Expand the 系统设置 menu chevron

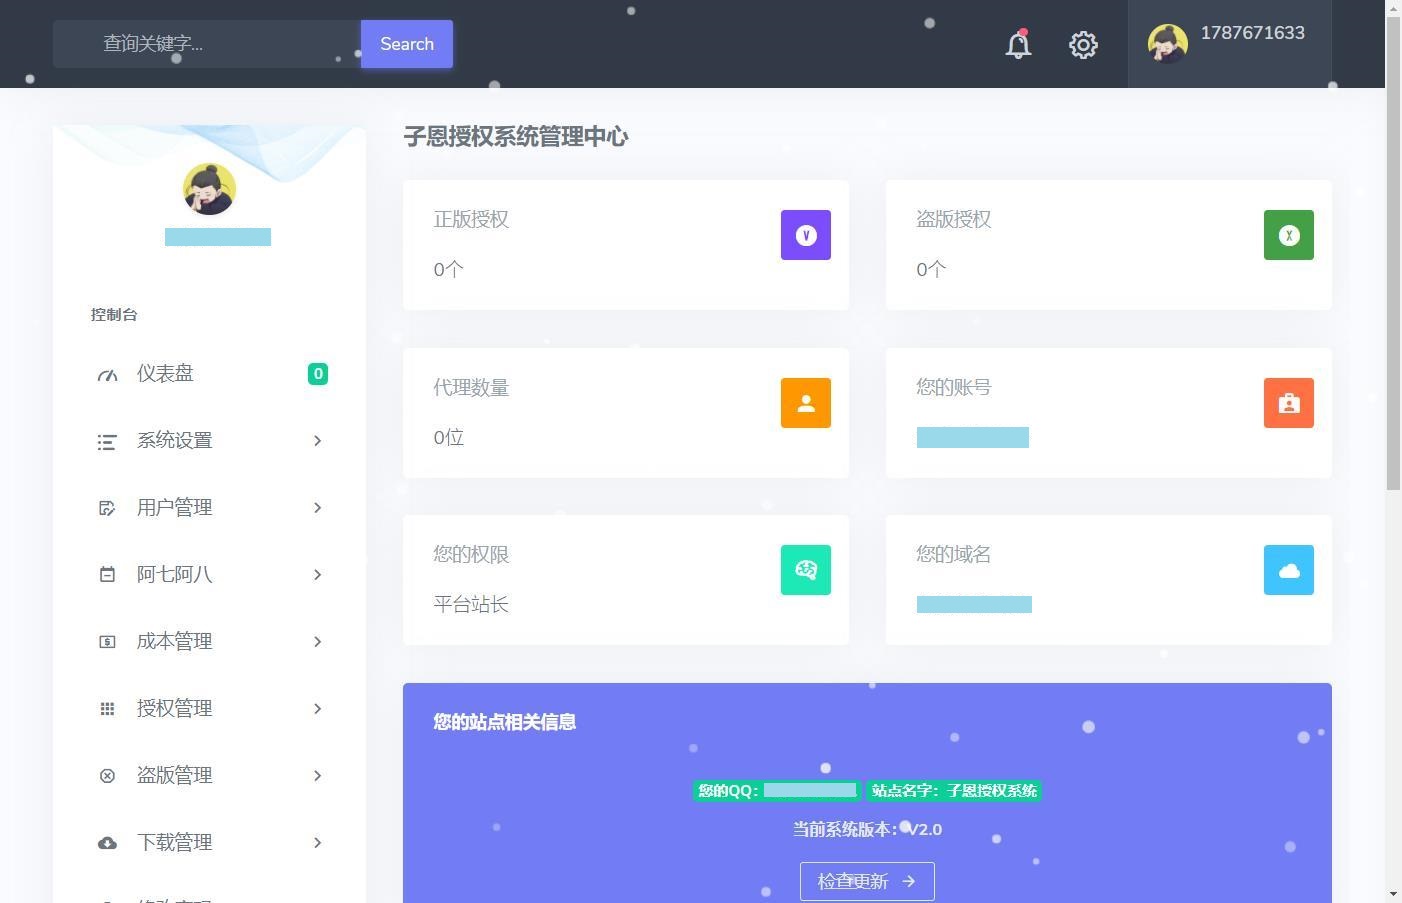[x=318, y=441]
